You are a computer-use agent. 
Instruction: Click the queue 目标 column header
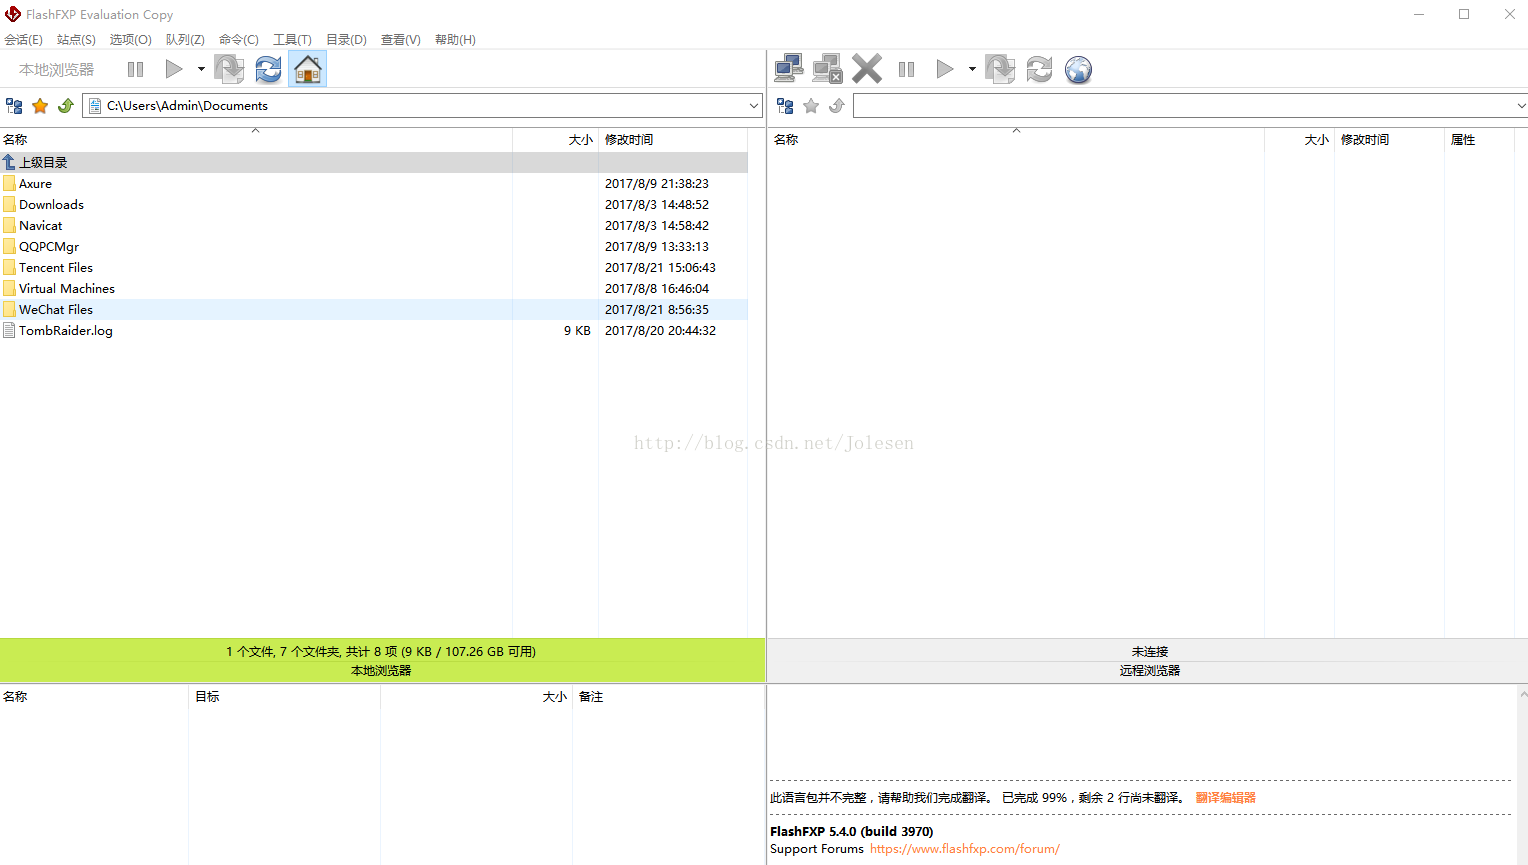pyautogui.click(x=284, y=697)
